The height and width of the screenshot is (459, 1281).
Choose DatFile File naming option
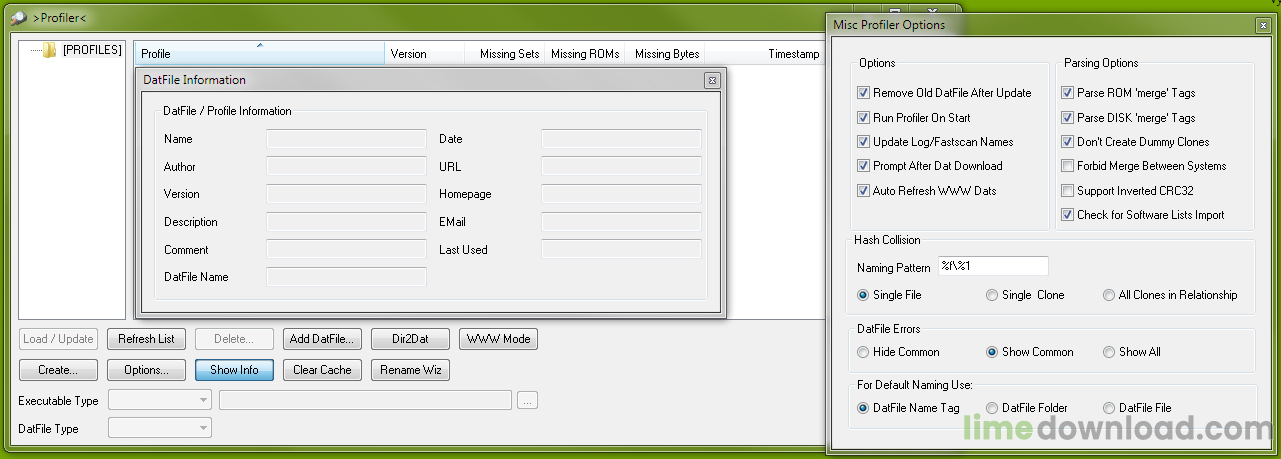click(x=1109, y=408)
